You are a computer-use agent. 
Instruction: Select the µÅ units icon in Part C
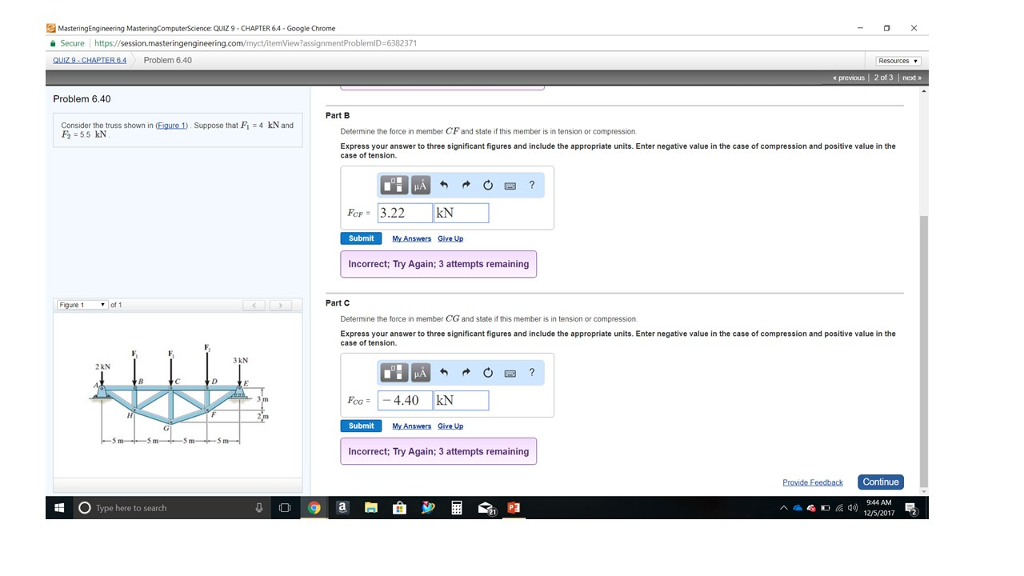click(420, 372)
